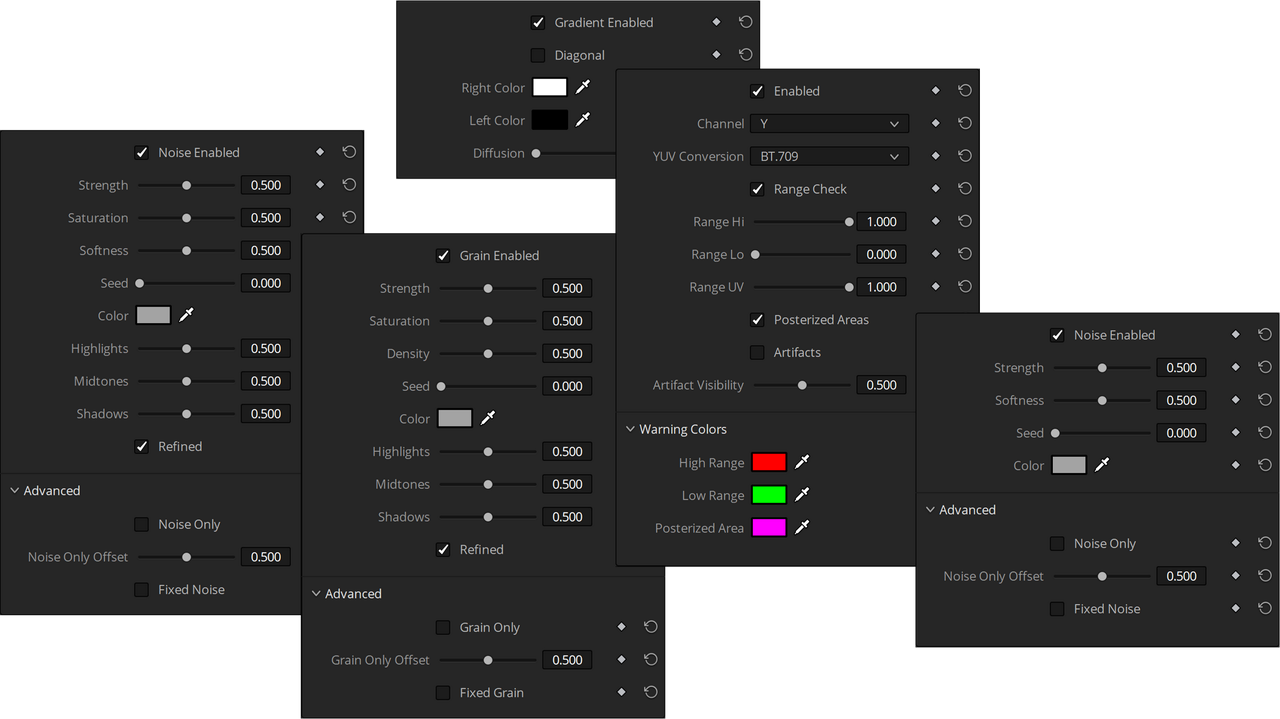Click the keyframe diamond next to Grain Only
This screenshot has height=719, width=1280.
click(x=621, y=627)
